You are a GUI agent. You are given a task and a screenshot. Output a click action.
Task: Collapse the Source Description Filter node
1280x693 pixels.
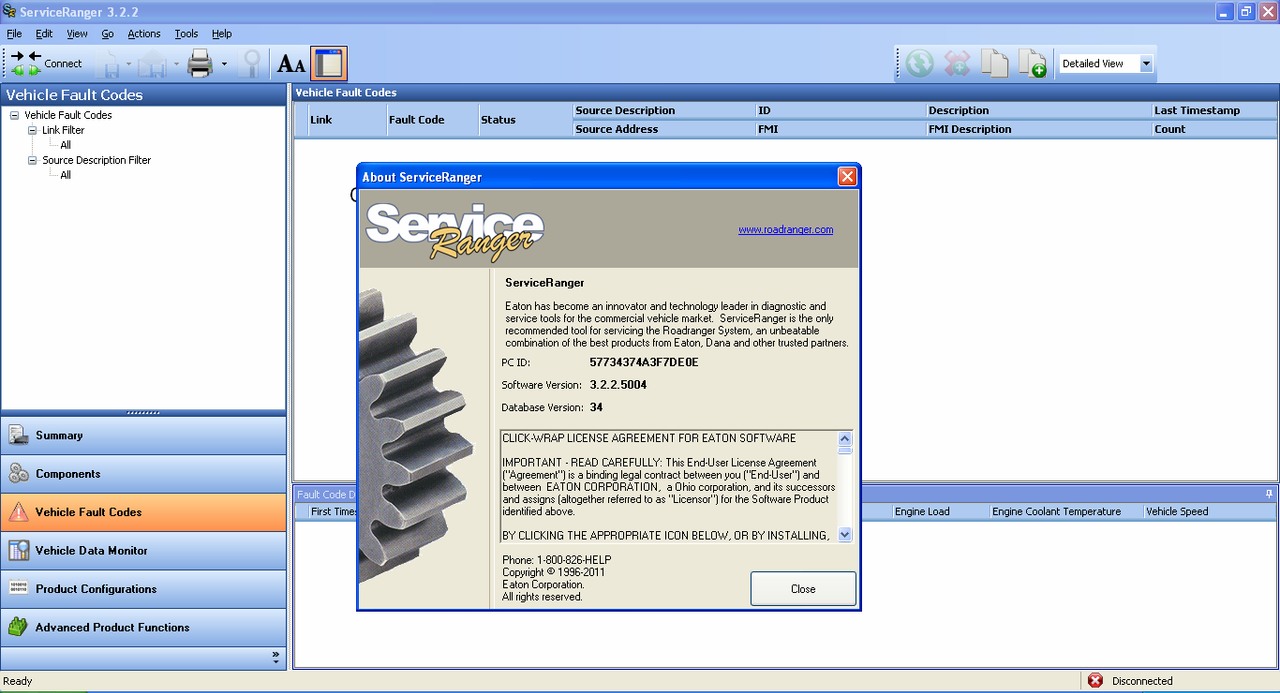point(32,160)
